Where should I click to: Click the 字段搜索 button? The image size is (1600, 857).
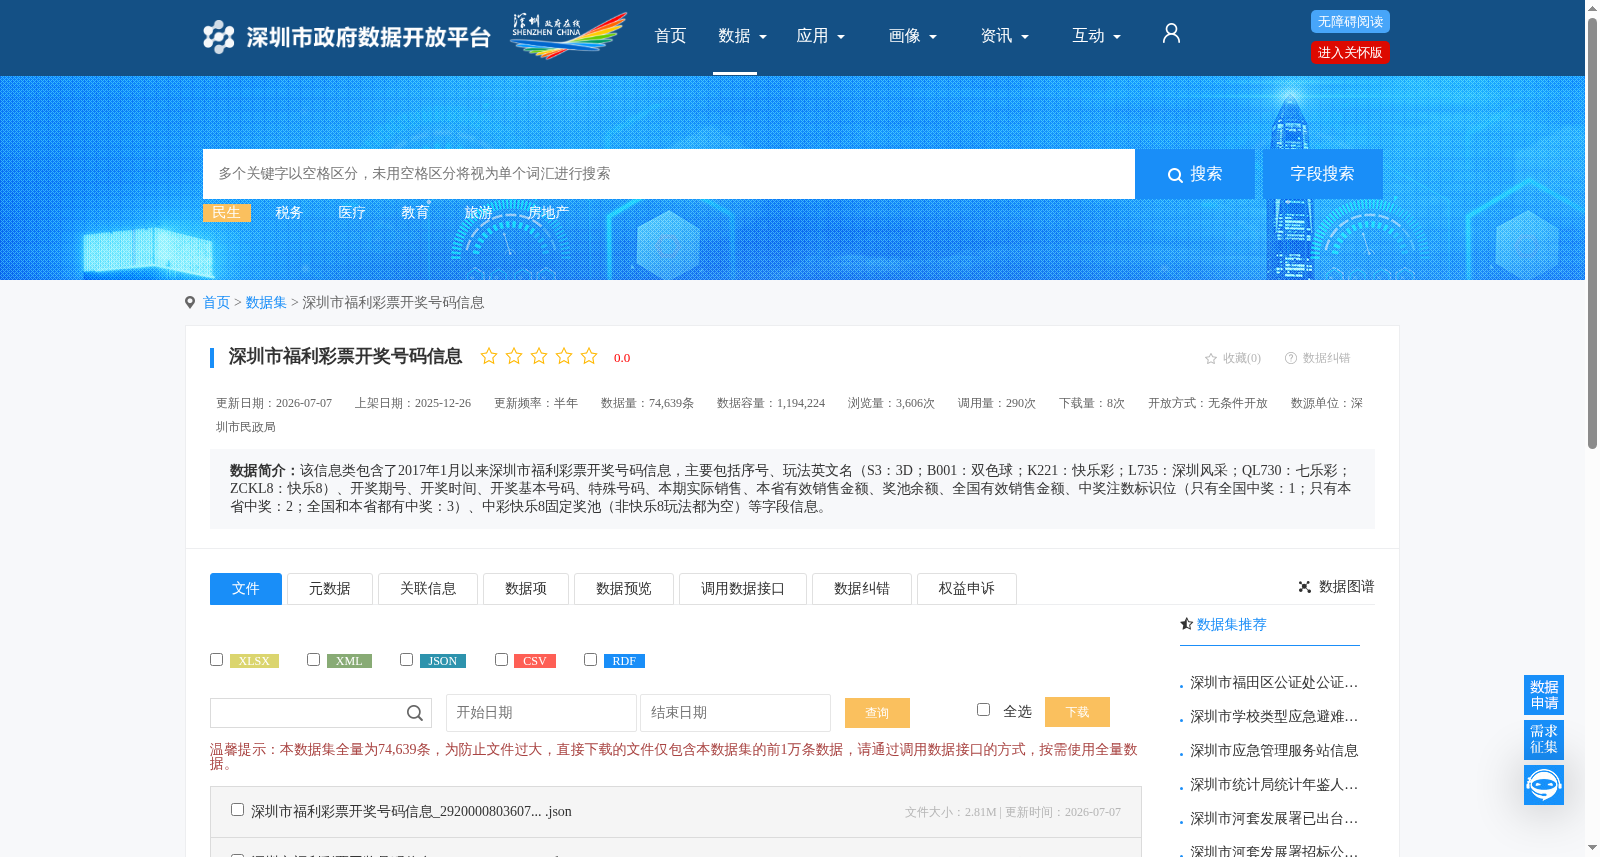pyautogui.click(x=1322, y=174)
